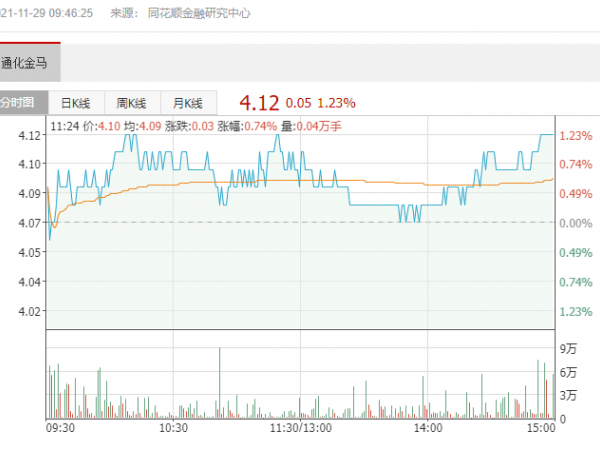Select the 11:30/13:00 time axis marker

(x=300, y=428)
